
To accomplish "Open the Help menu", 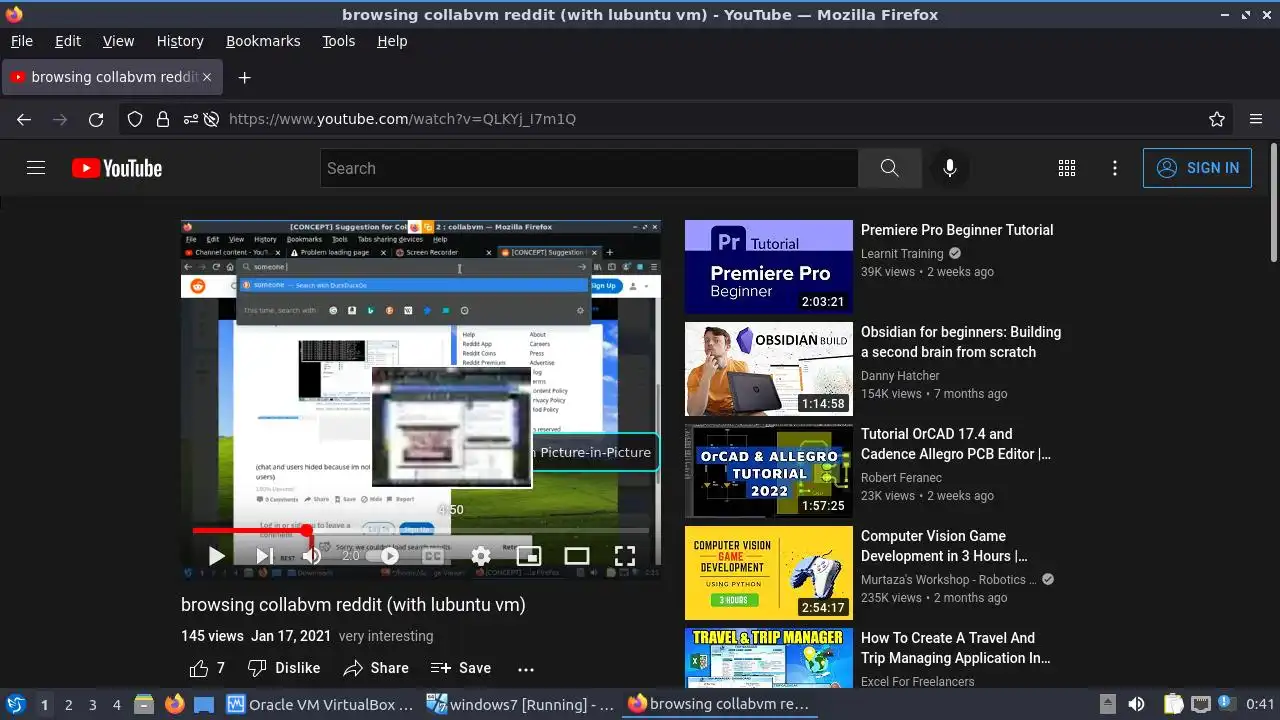I will 392,41.
